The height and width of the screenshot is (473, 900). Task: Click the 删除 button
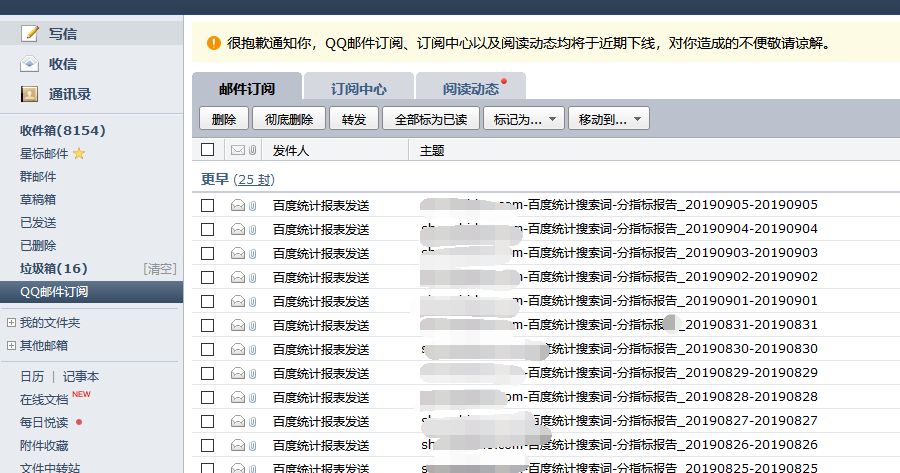224,119
